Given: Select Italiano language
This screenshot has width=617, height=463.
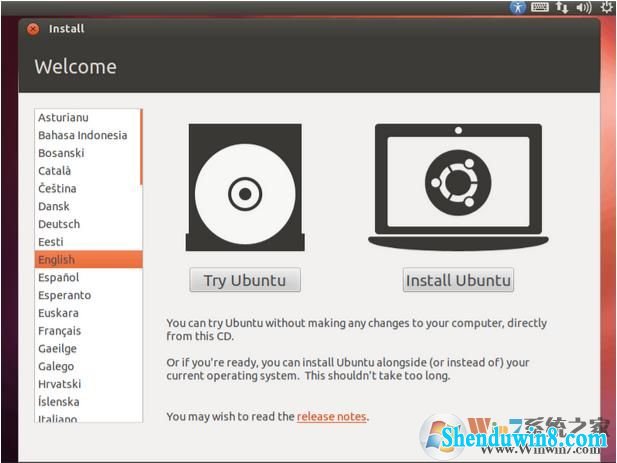Looking at the screenshot, I should point(88,417).
